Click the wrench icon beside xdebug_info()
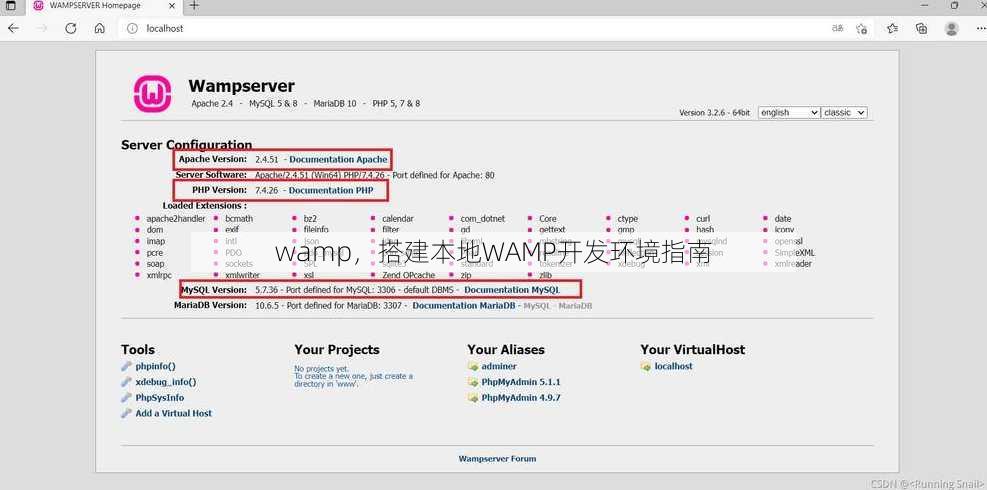 pos(127,382)
